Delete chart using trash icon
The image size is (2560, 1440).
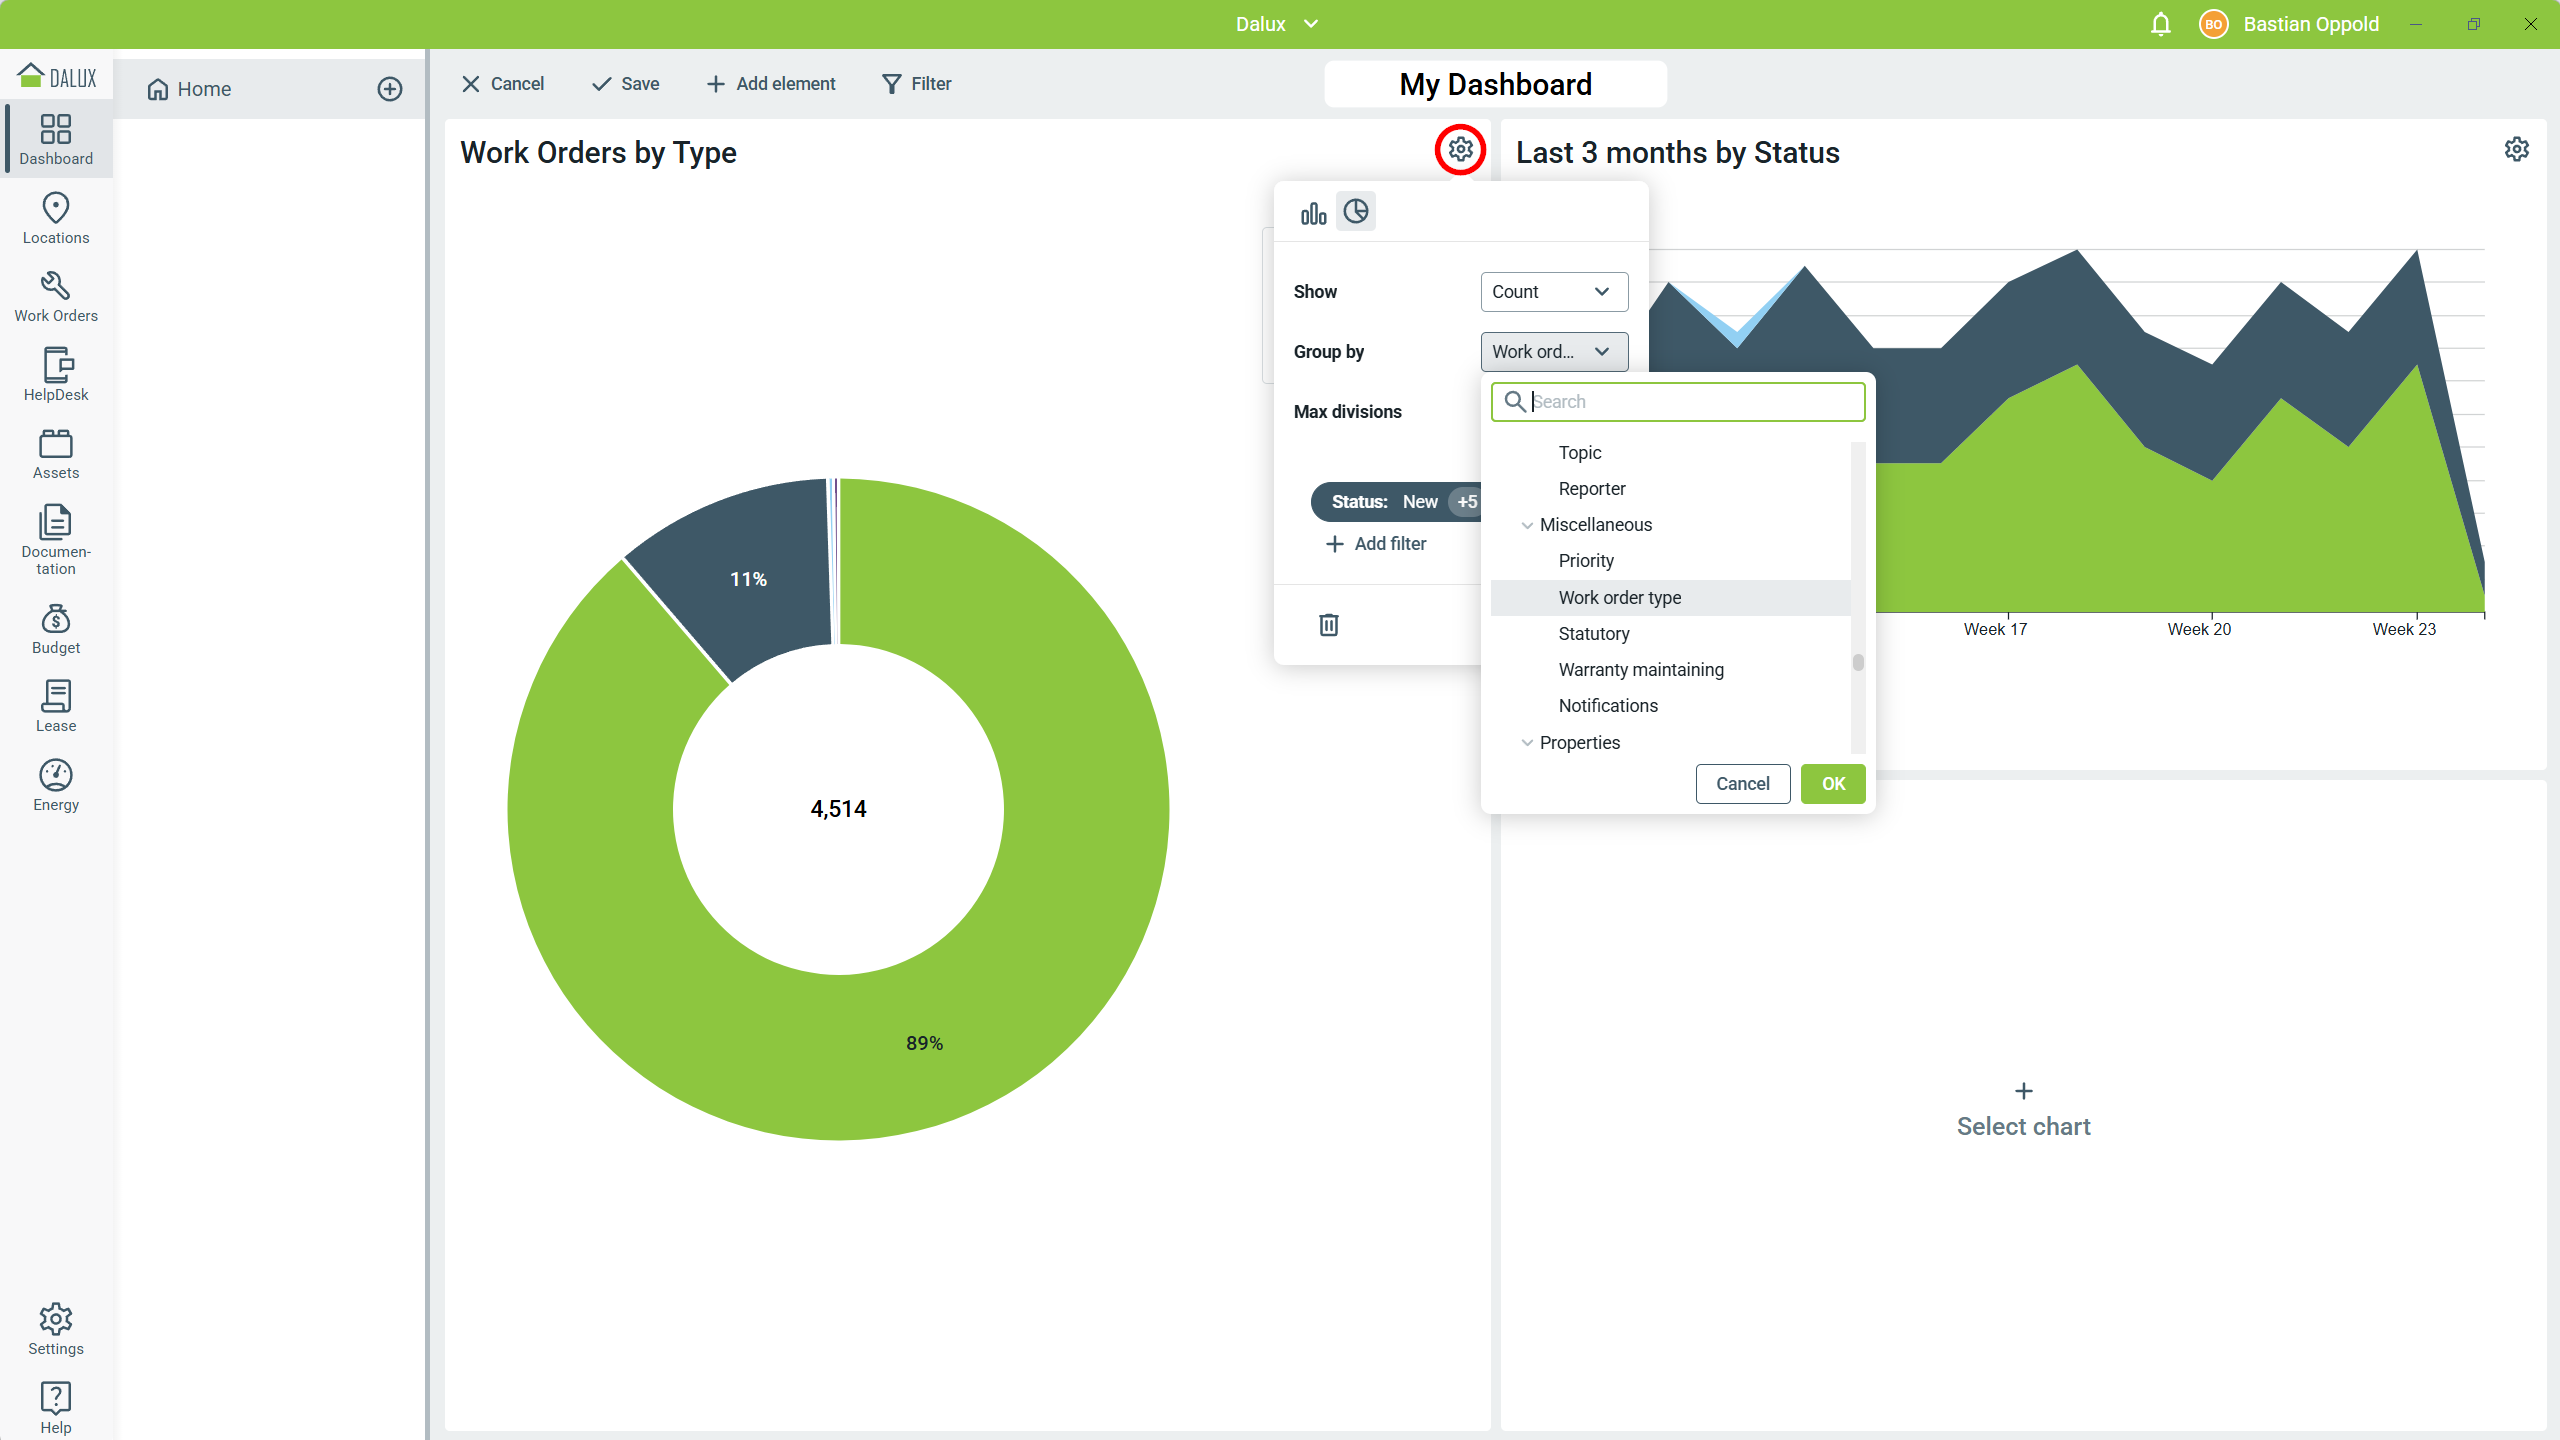1328,625
